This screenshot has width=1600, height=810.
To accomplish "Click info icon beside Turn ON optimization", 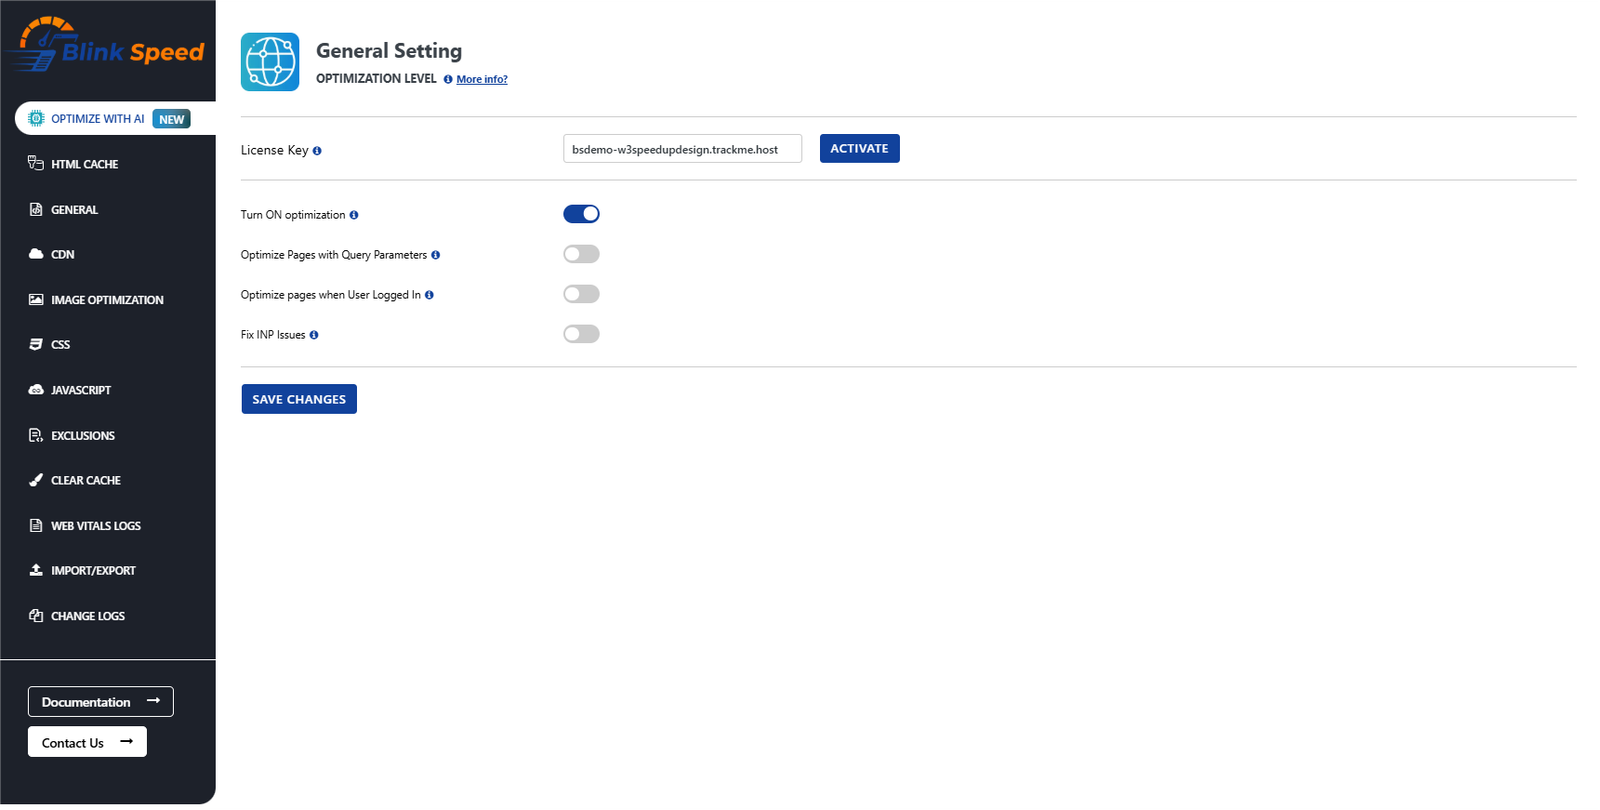I will click(354, 215).
